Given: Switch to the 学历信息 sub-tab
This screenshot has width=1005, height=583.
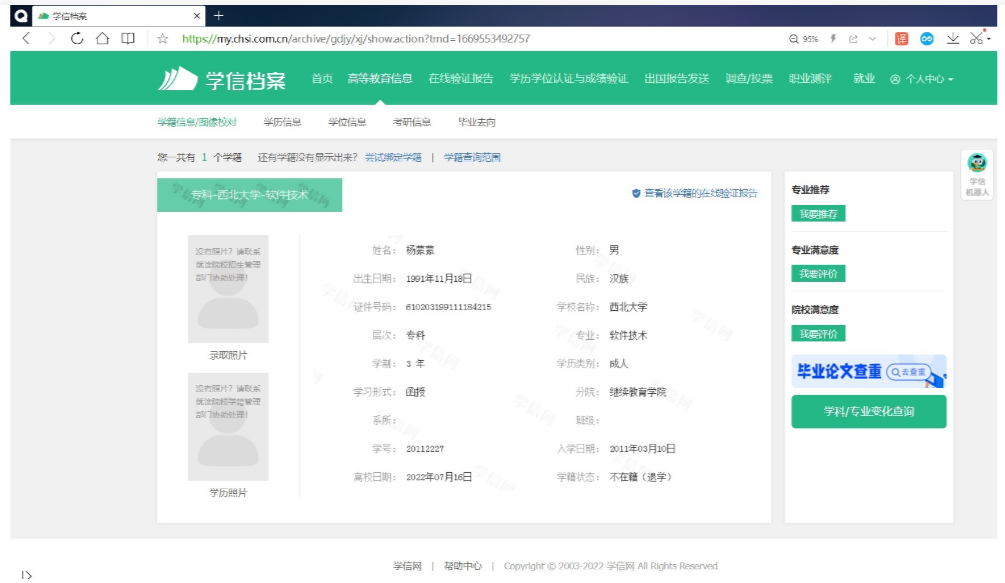Looking at the screenshot, I should (283, 122).
